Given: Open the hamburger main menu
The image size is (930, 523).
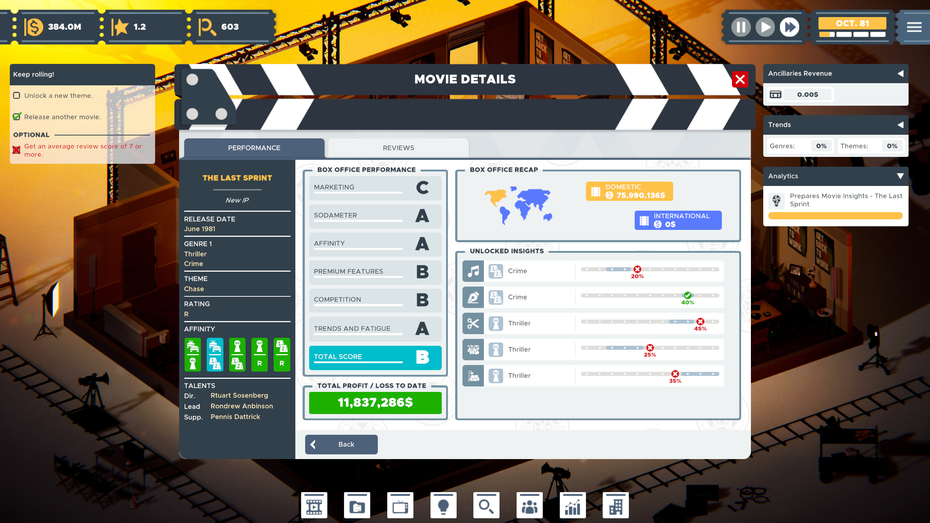Looking at the screenshot, I should click(x=914, y=27).
